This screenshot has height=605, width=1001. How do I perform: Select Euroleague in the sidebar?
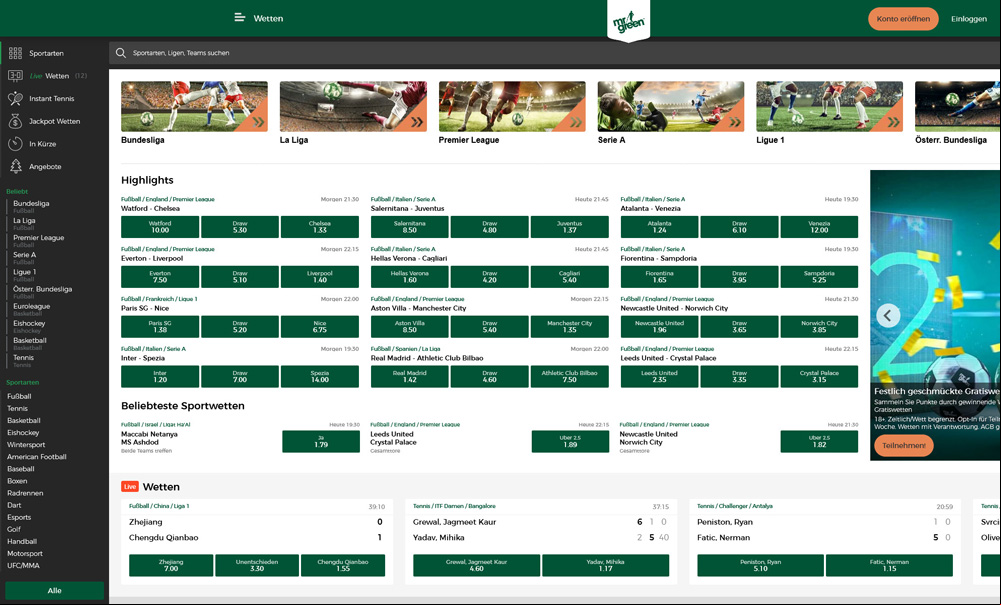click(31, 306)
